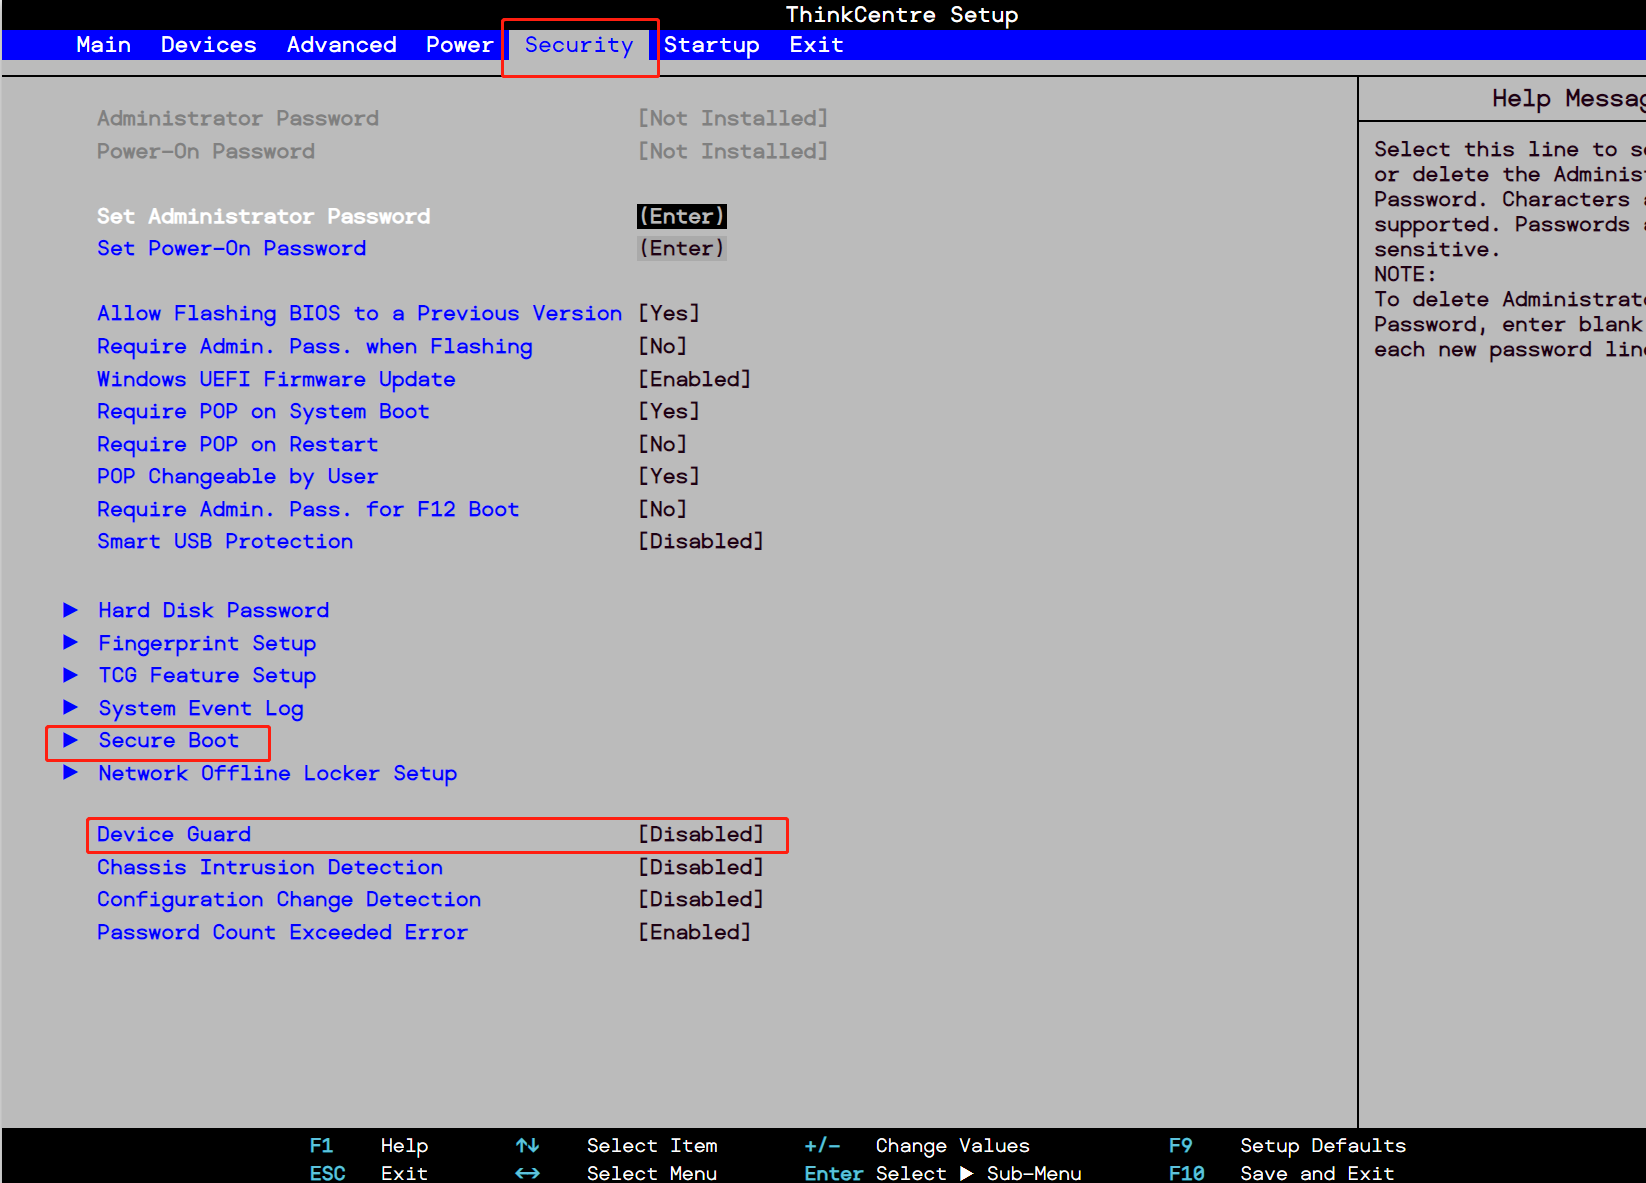This screenshot has width=1646, height=1183.
Task: Select the Security tab
Action: [x=579, y=45]
